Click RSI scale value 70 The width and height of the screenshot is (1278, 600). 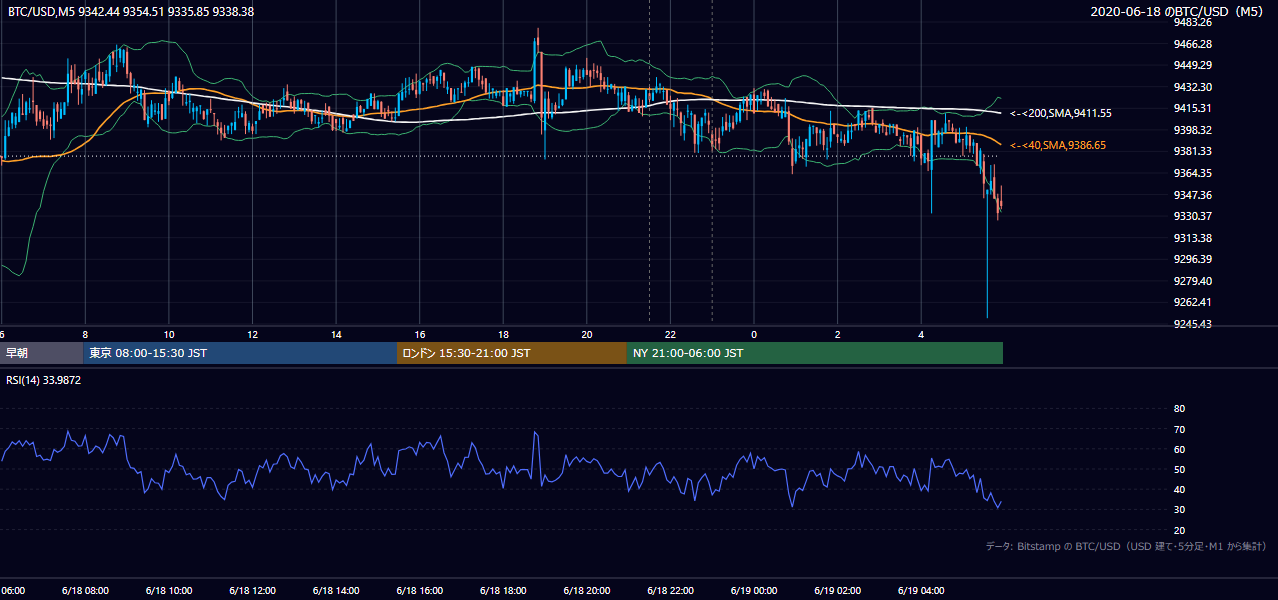pos(1179,429)
